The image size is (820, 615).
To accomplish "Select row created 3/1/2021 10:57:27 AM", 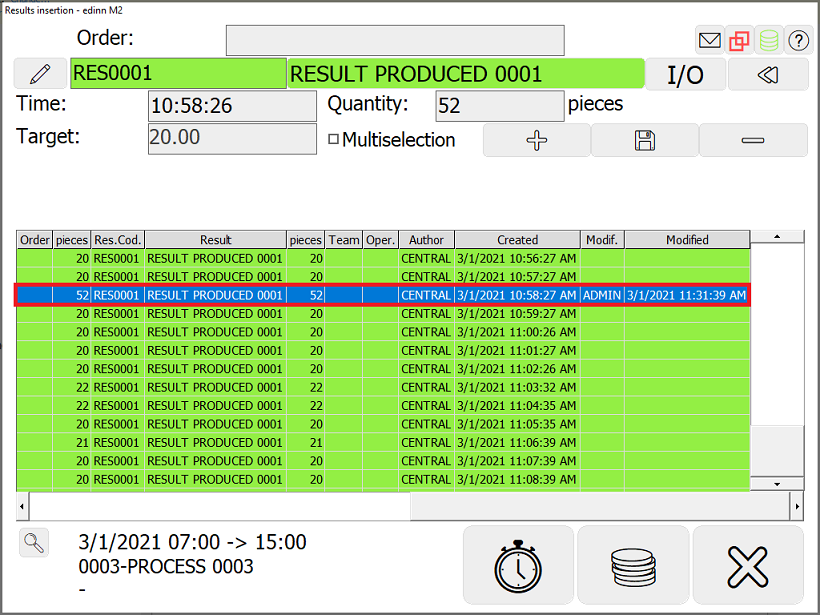I will pyautogui.click(x=383, y=277).
